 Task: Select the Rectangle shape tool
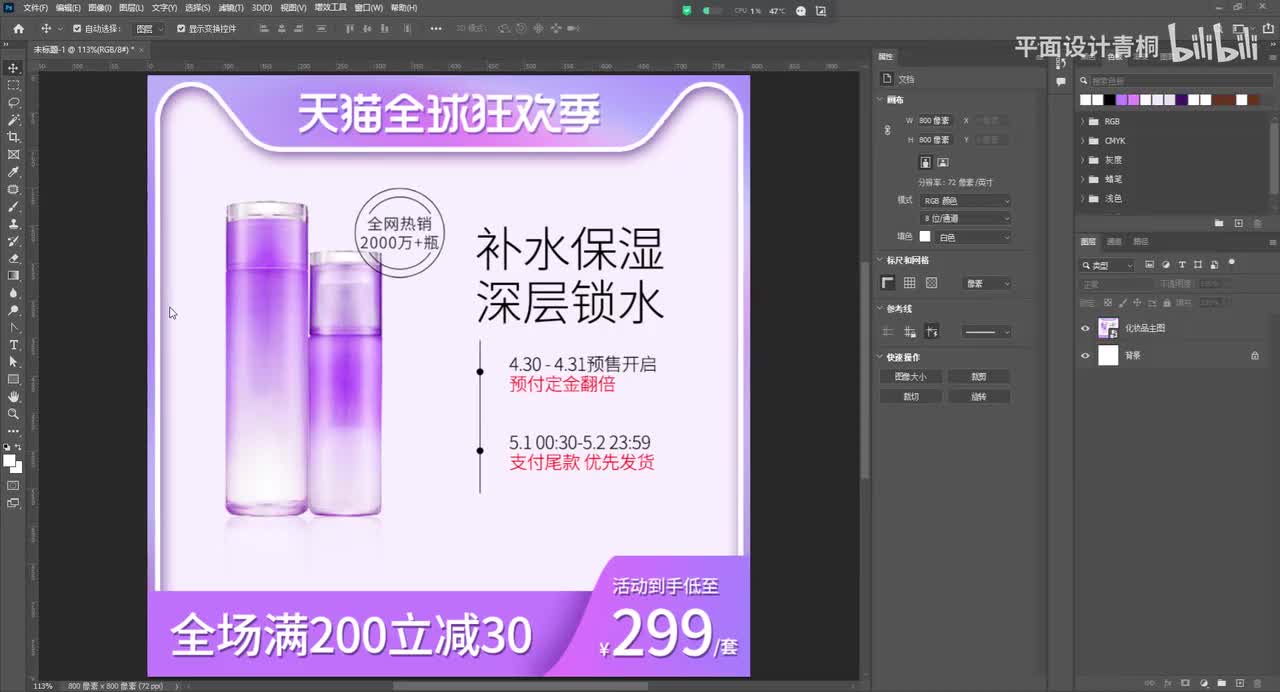point(13,379)
